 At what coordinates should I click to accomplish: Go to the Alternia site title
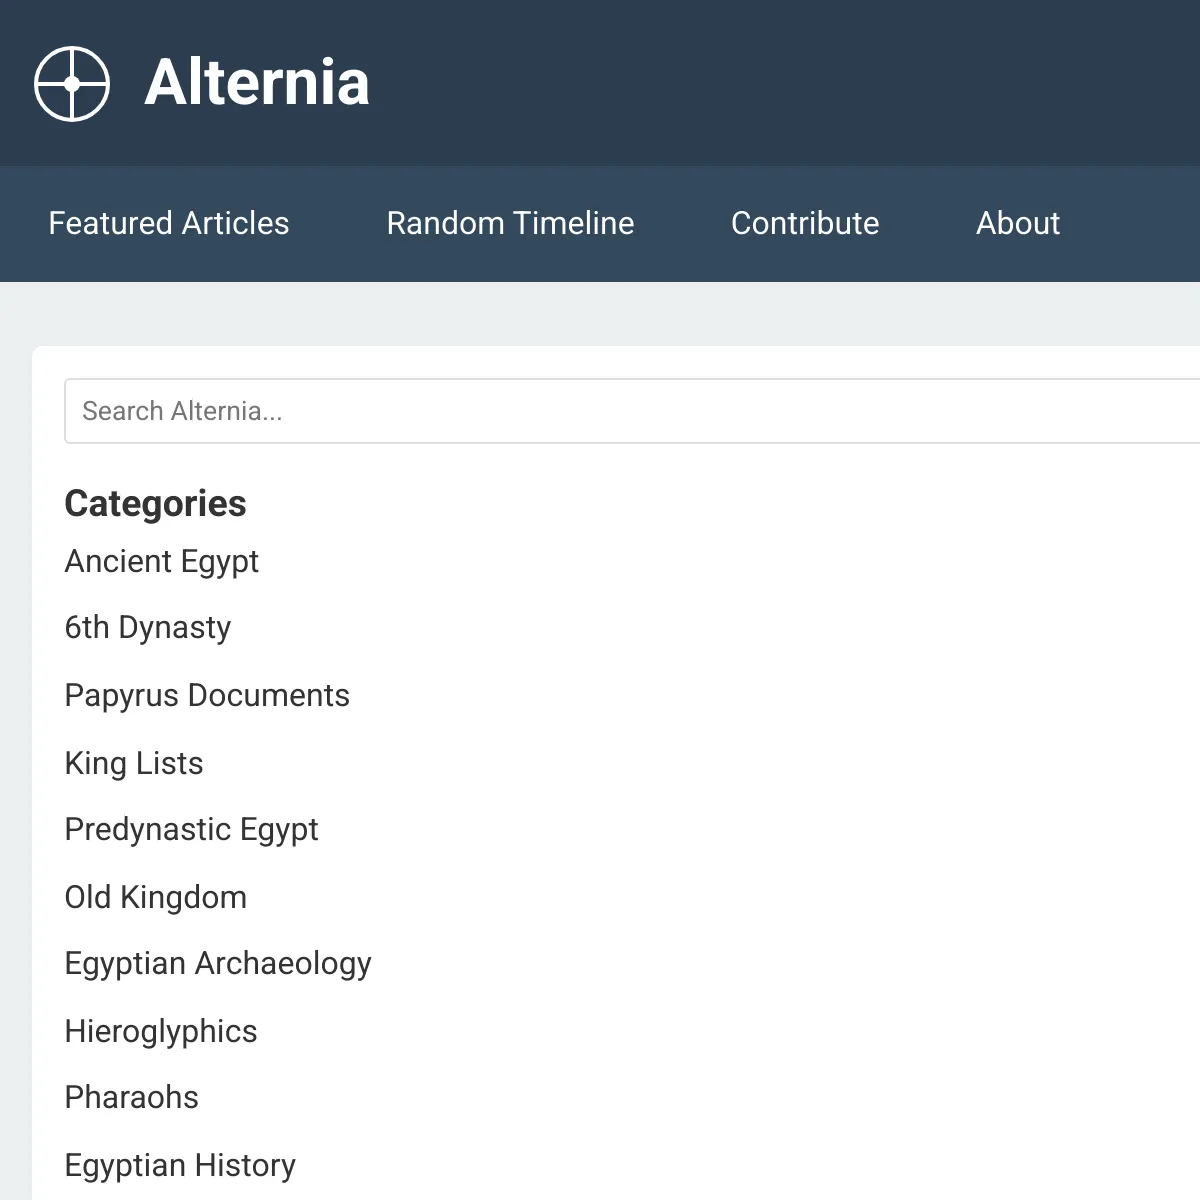pos(257,82)
